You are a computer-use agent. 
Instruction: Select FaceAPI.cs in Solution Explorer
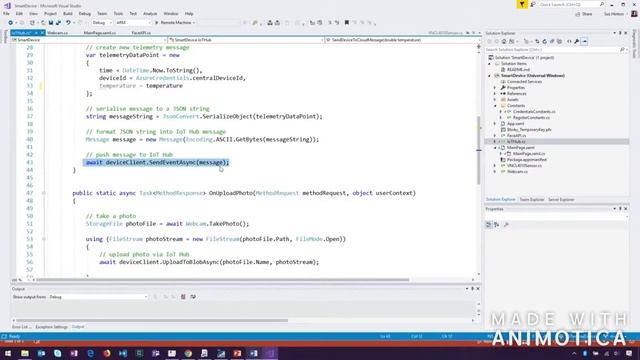pos(516,136)
